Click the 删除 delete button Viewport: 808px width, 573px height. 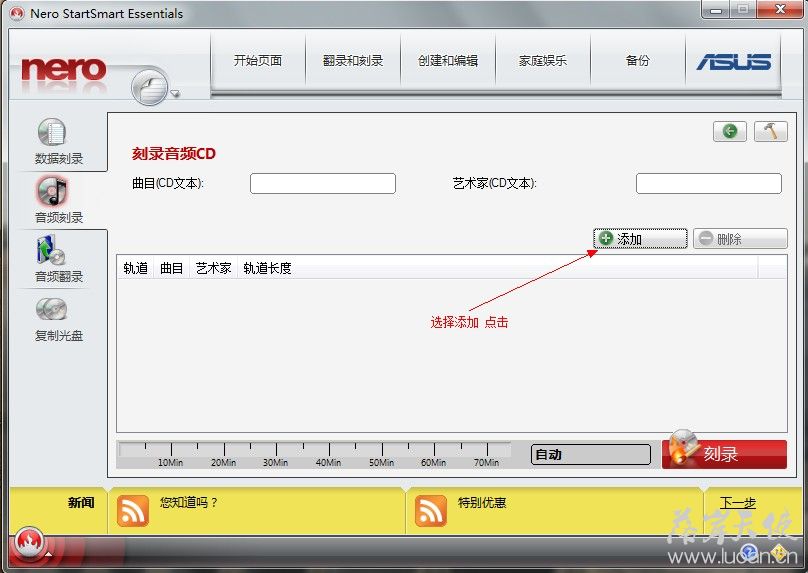pyautogui.click(x=740, y=239)
